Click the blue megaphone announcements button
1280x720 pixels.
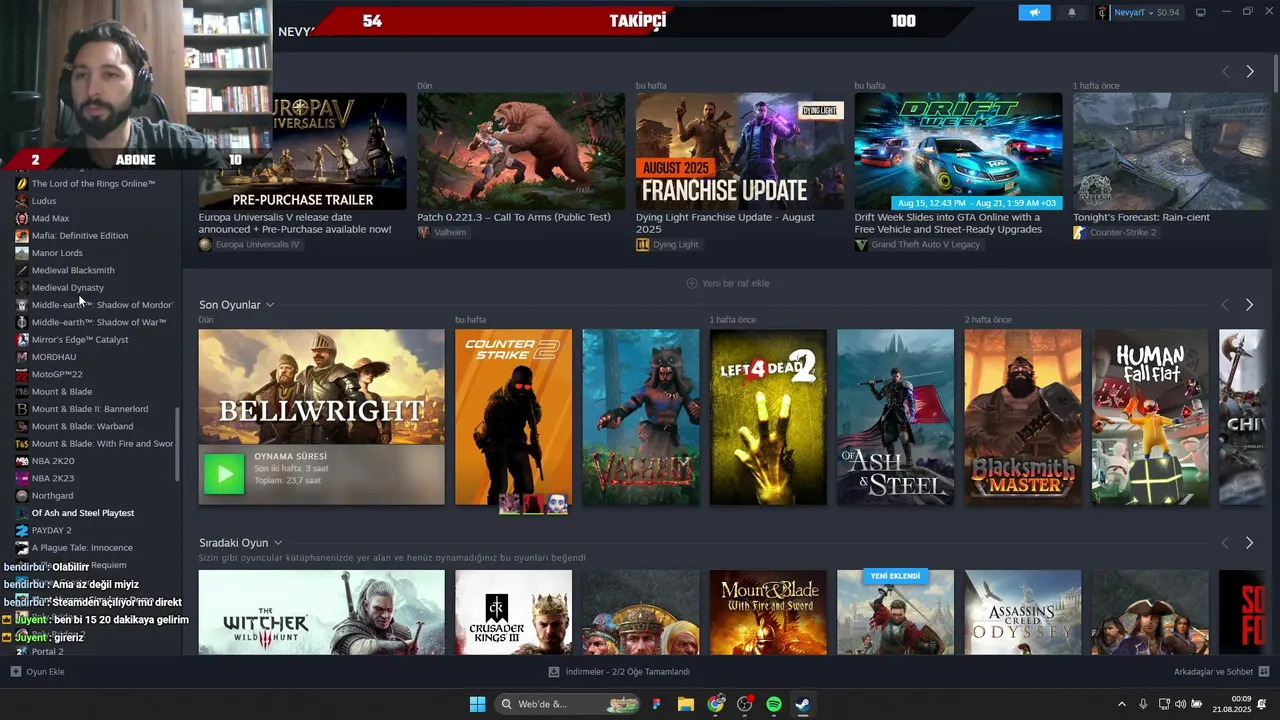pos(1034,12)
